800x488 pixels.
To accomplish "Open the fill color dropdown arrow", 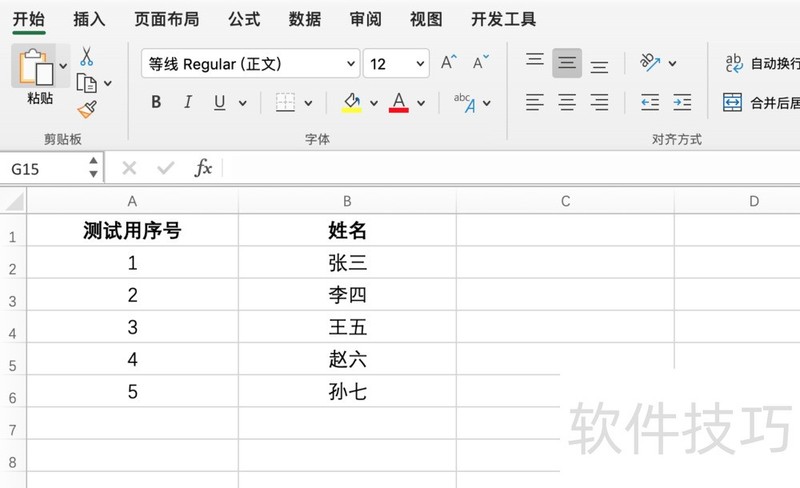I will pos(374,103).
